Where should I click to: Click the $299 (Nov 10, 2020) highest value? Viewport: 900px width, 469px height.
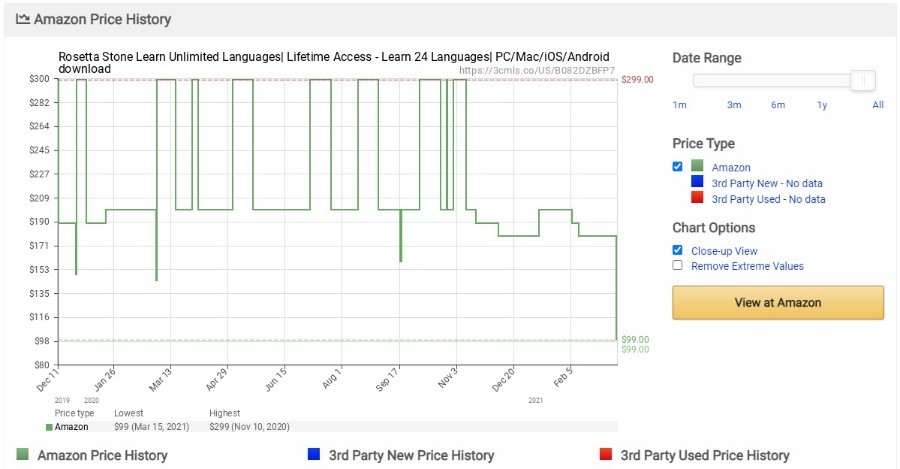[x=249, y=427]
